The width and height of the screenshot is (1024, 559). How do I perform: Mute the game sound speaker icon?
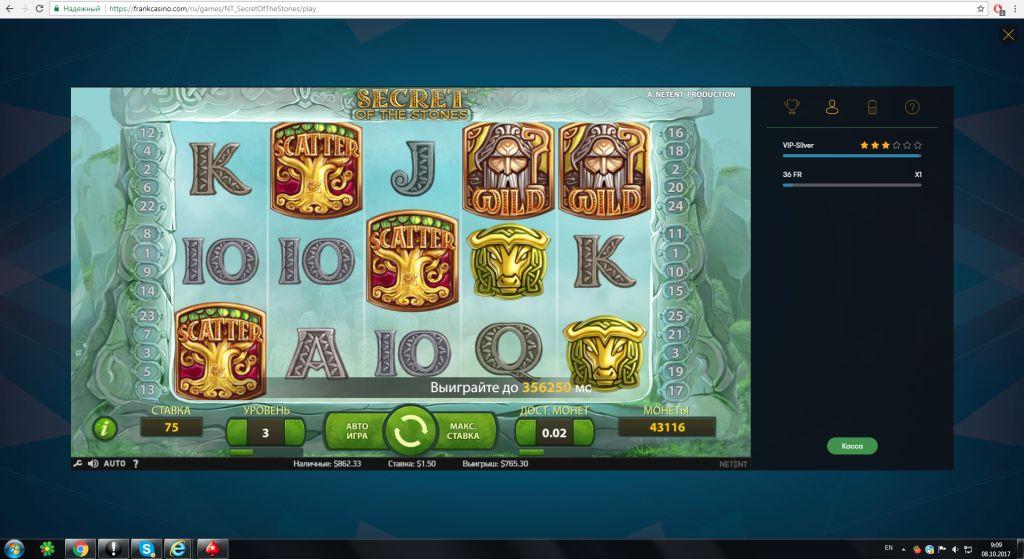tap(93, 463)
